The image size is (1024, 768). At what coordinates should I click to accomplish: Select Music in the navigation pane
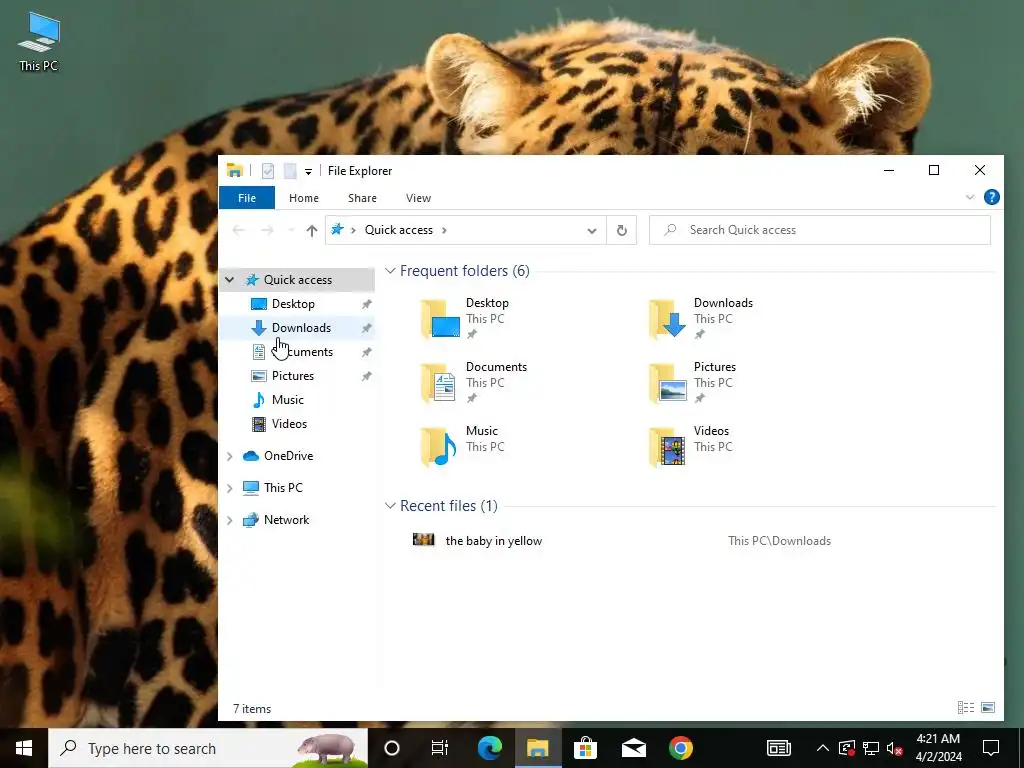coord(287,400)
